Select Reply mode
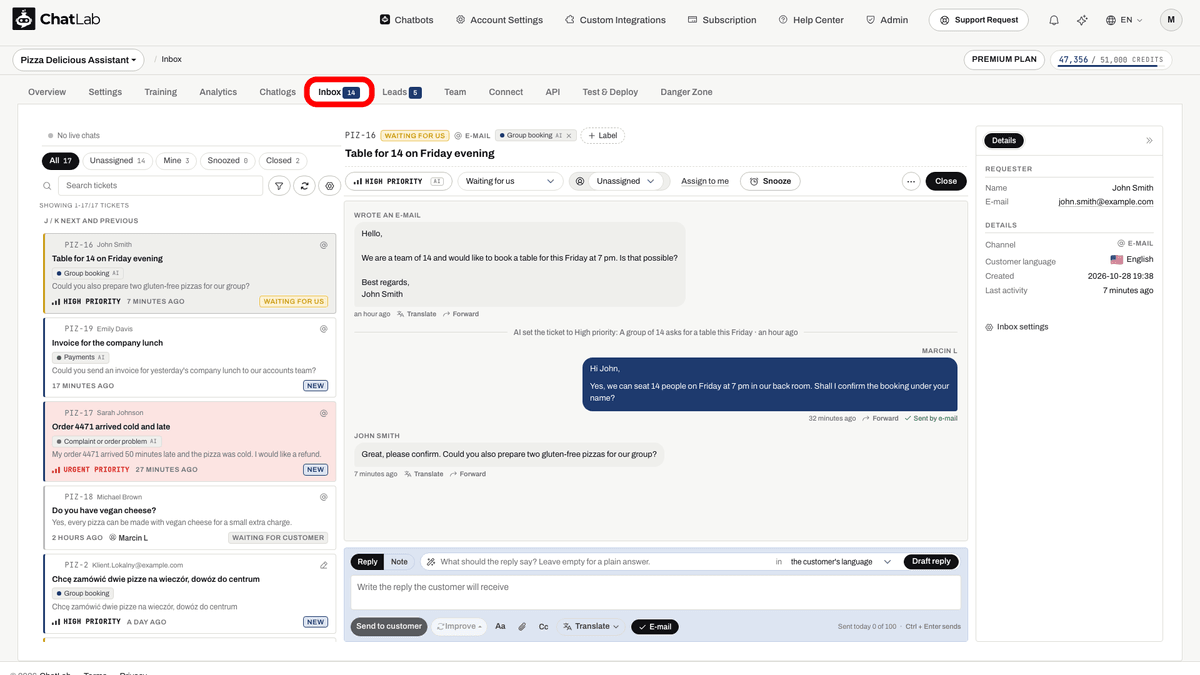Image resolution: width=1200 pixels, height=675 pixels. 367,562
